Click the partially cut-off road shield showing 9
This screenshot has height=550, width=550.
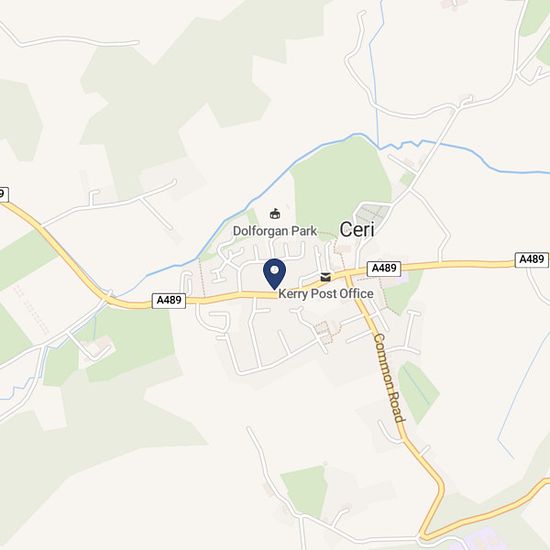3,194
